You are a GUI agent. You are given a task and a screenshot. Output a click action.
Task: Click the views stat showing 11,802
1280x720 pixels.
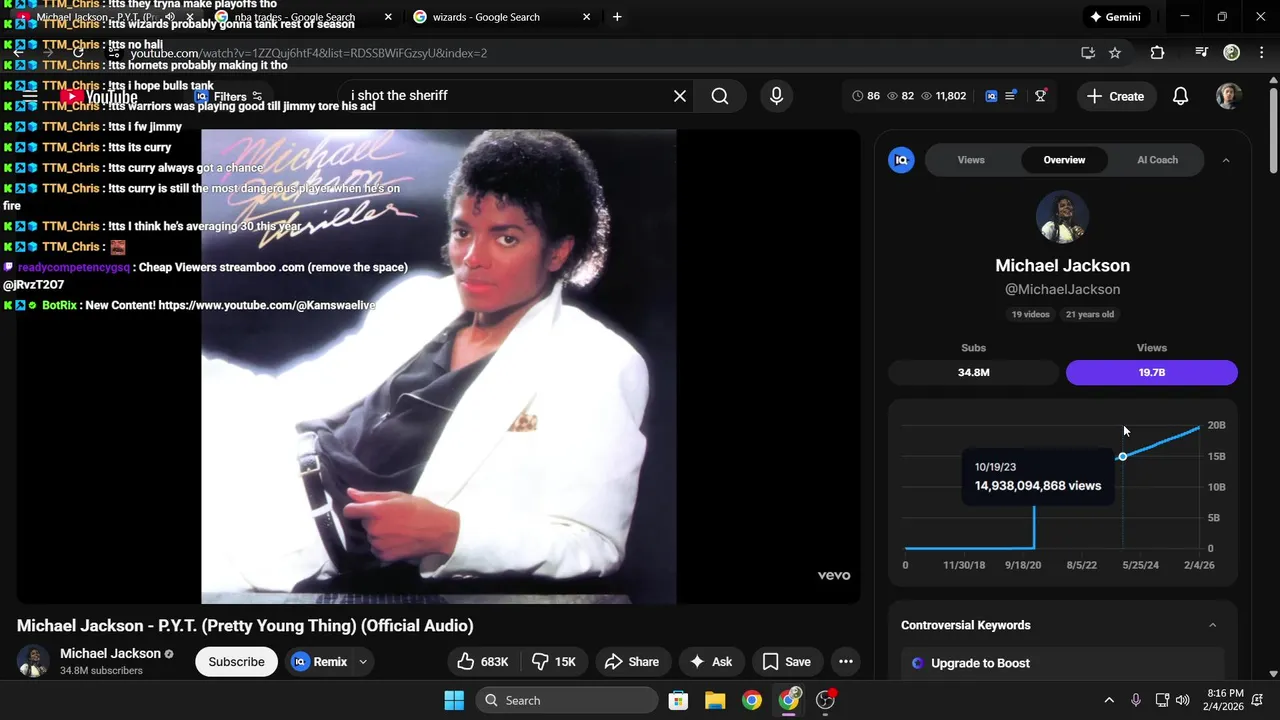(x=943, y=96)
